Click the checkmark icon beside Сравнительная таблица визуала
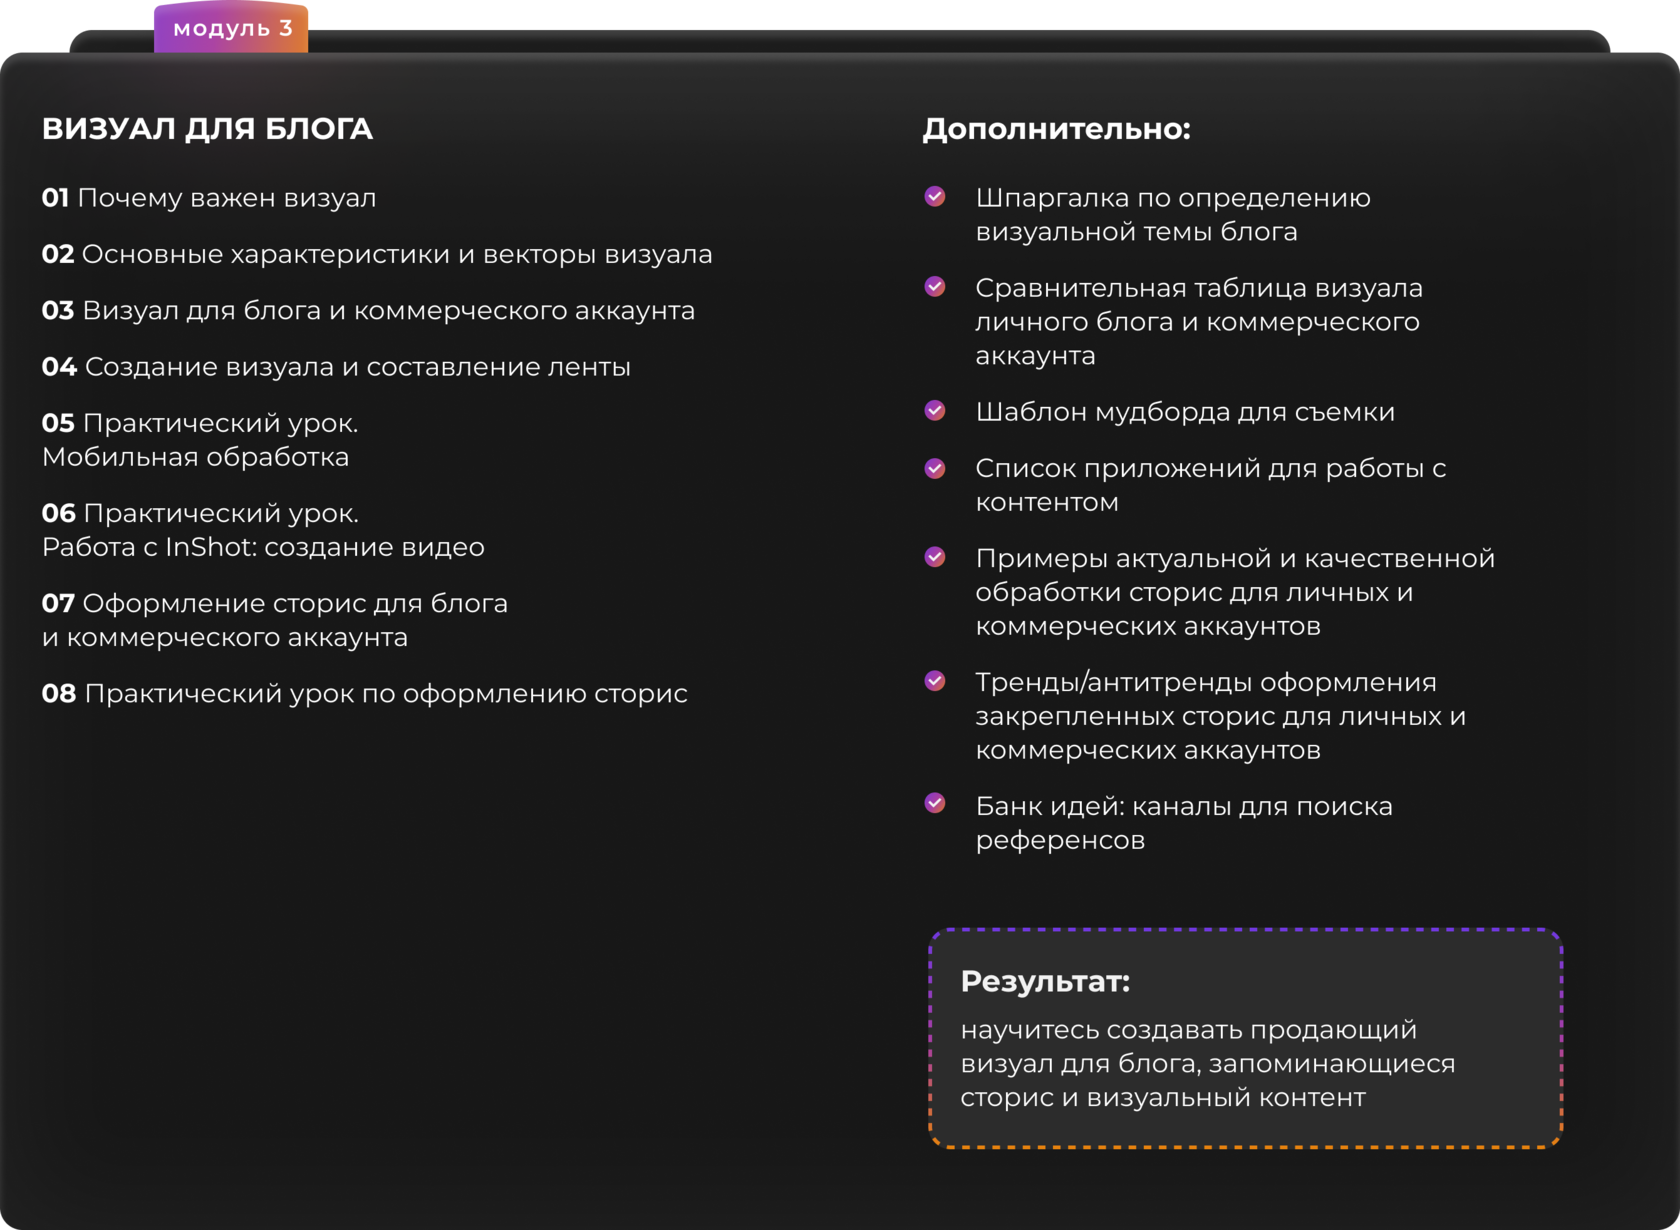The image size is (1680, 1230). point(935,286)
